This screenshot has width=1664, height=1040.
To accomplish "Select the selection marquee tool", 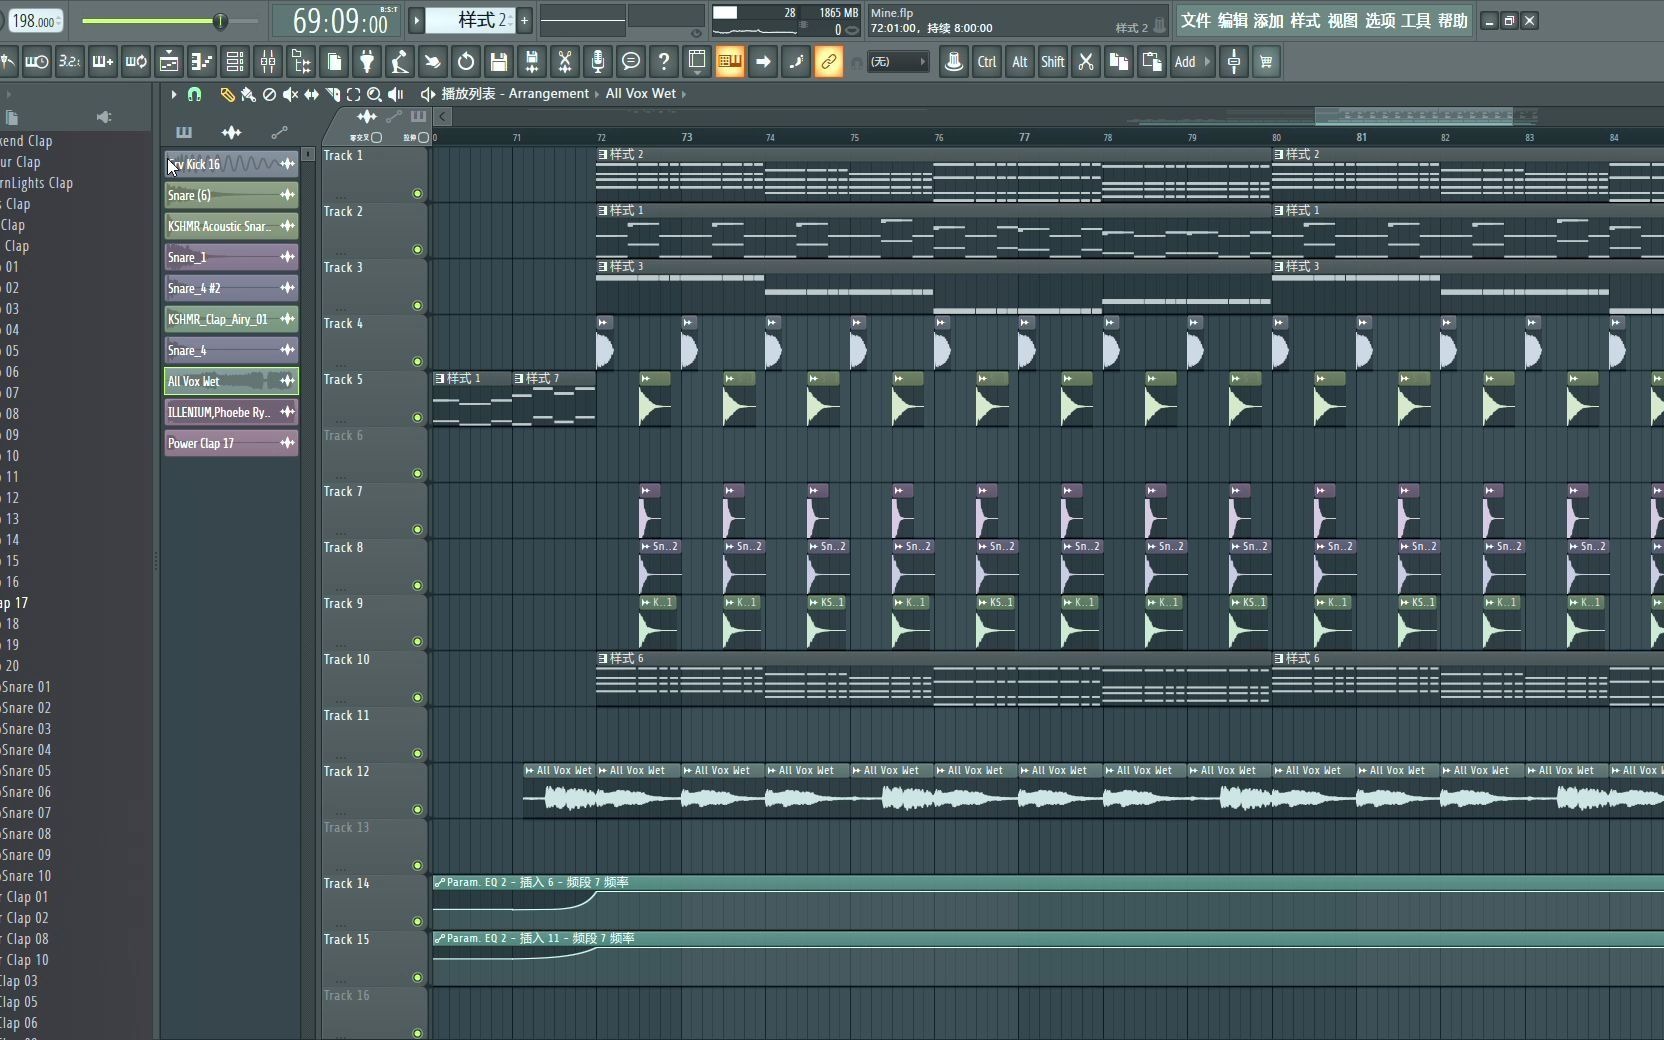I will pos(353,94).
